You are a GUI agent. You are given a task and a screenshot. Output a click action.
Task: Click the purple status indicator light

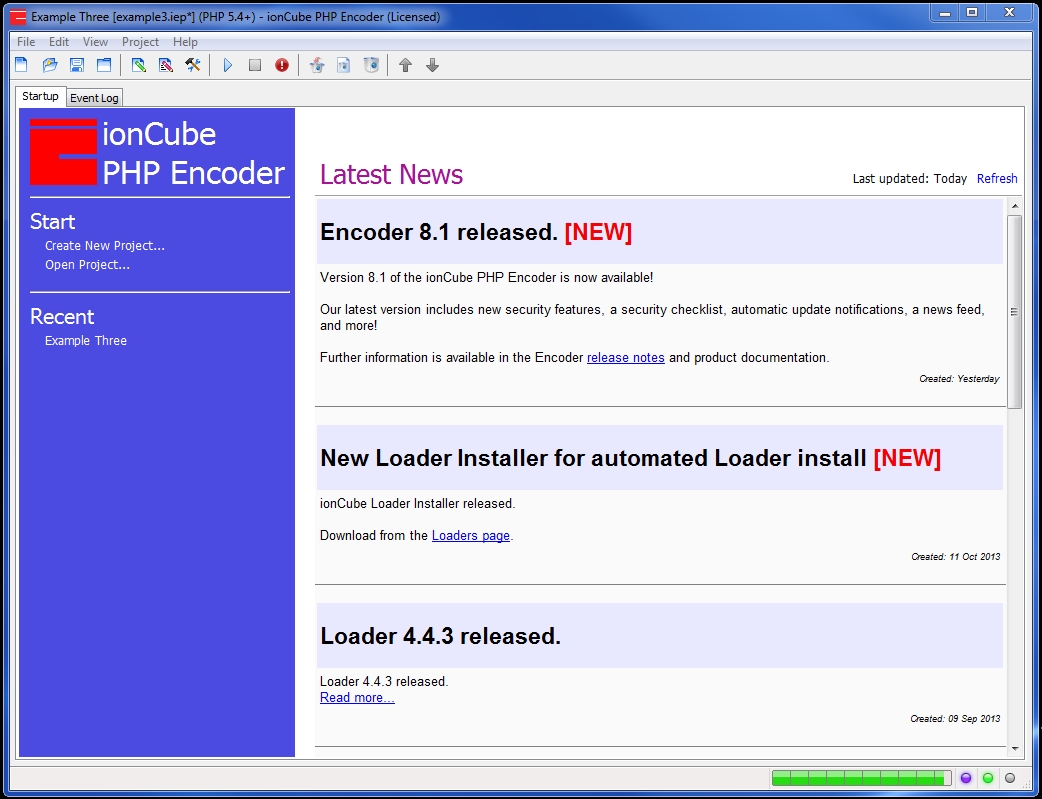966,778
